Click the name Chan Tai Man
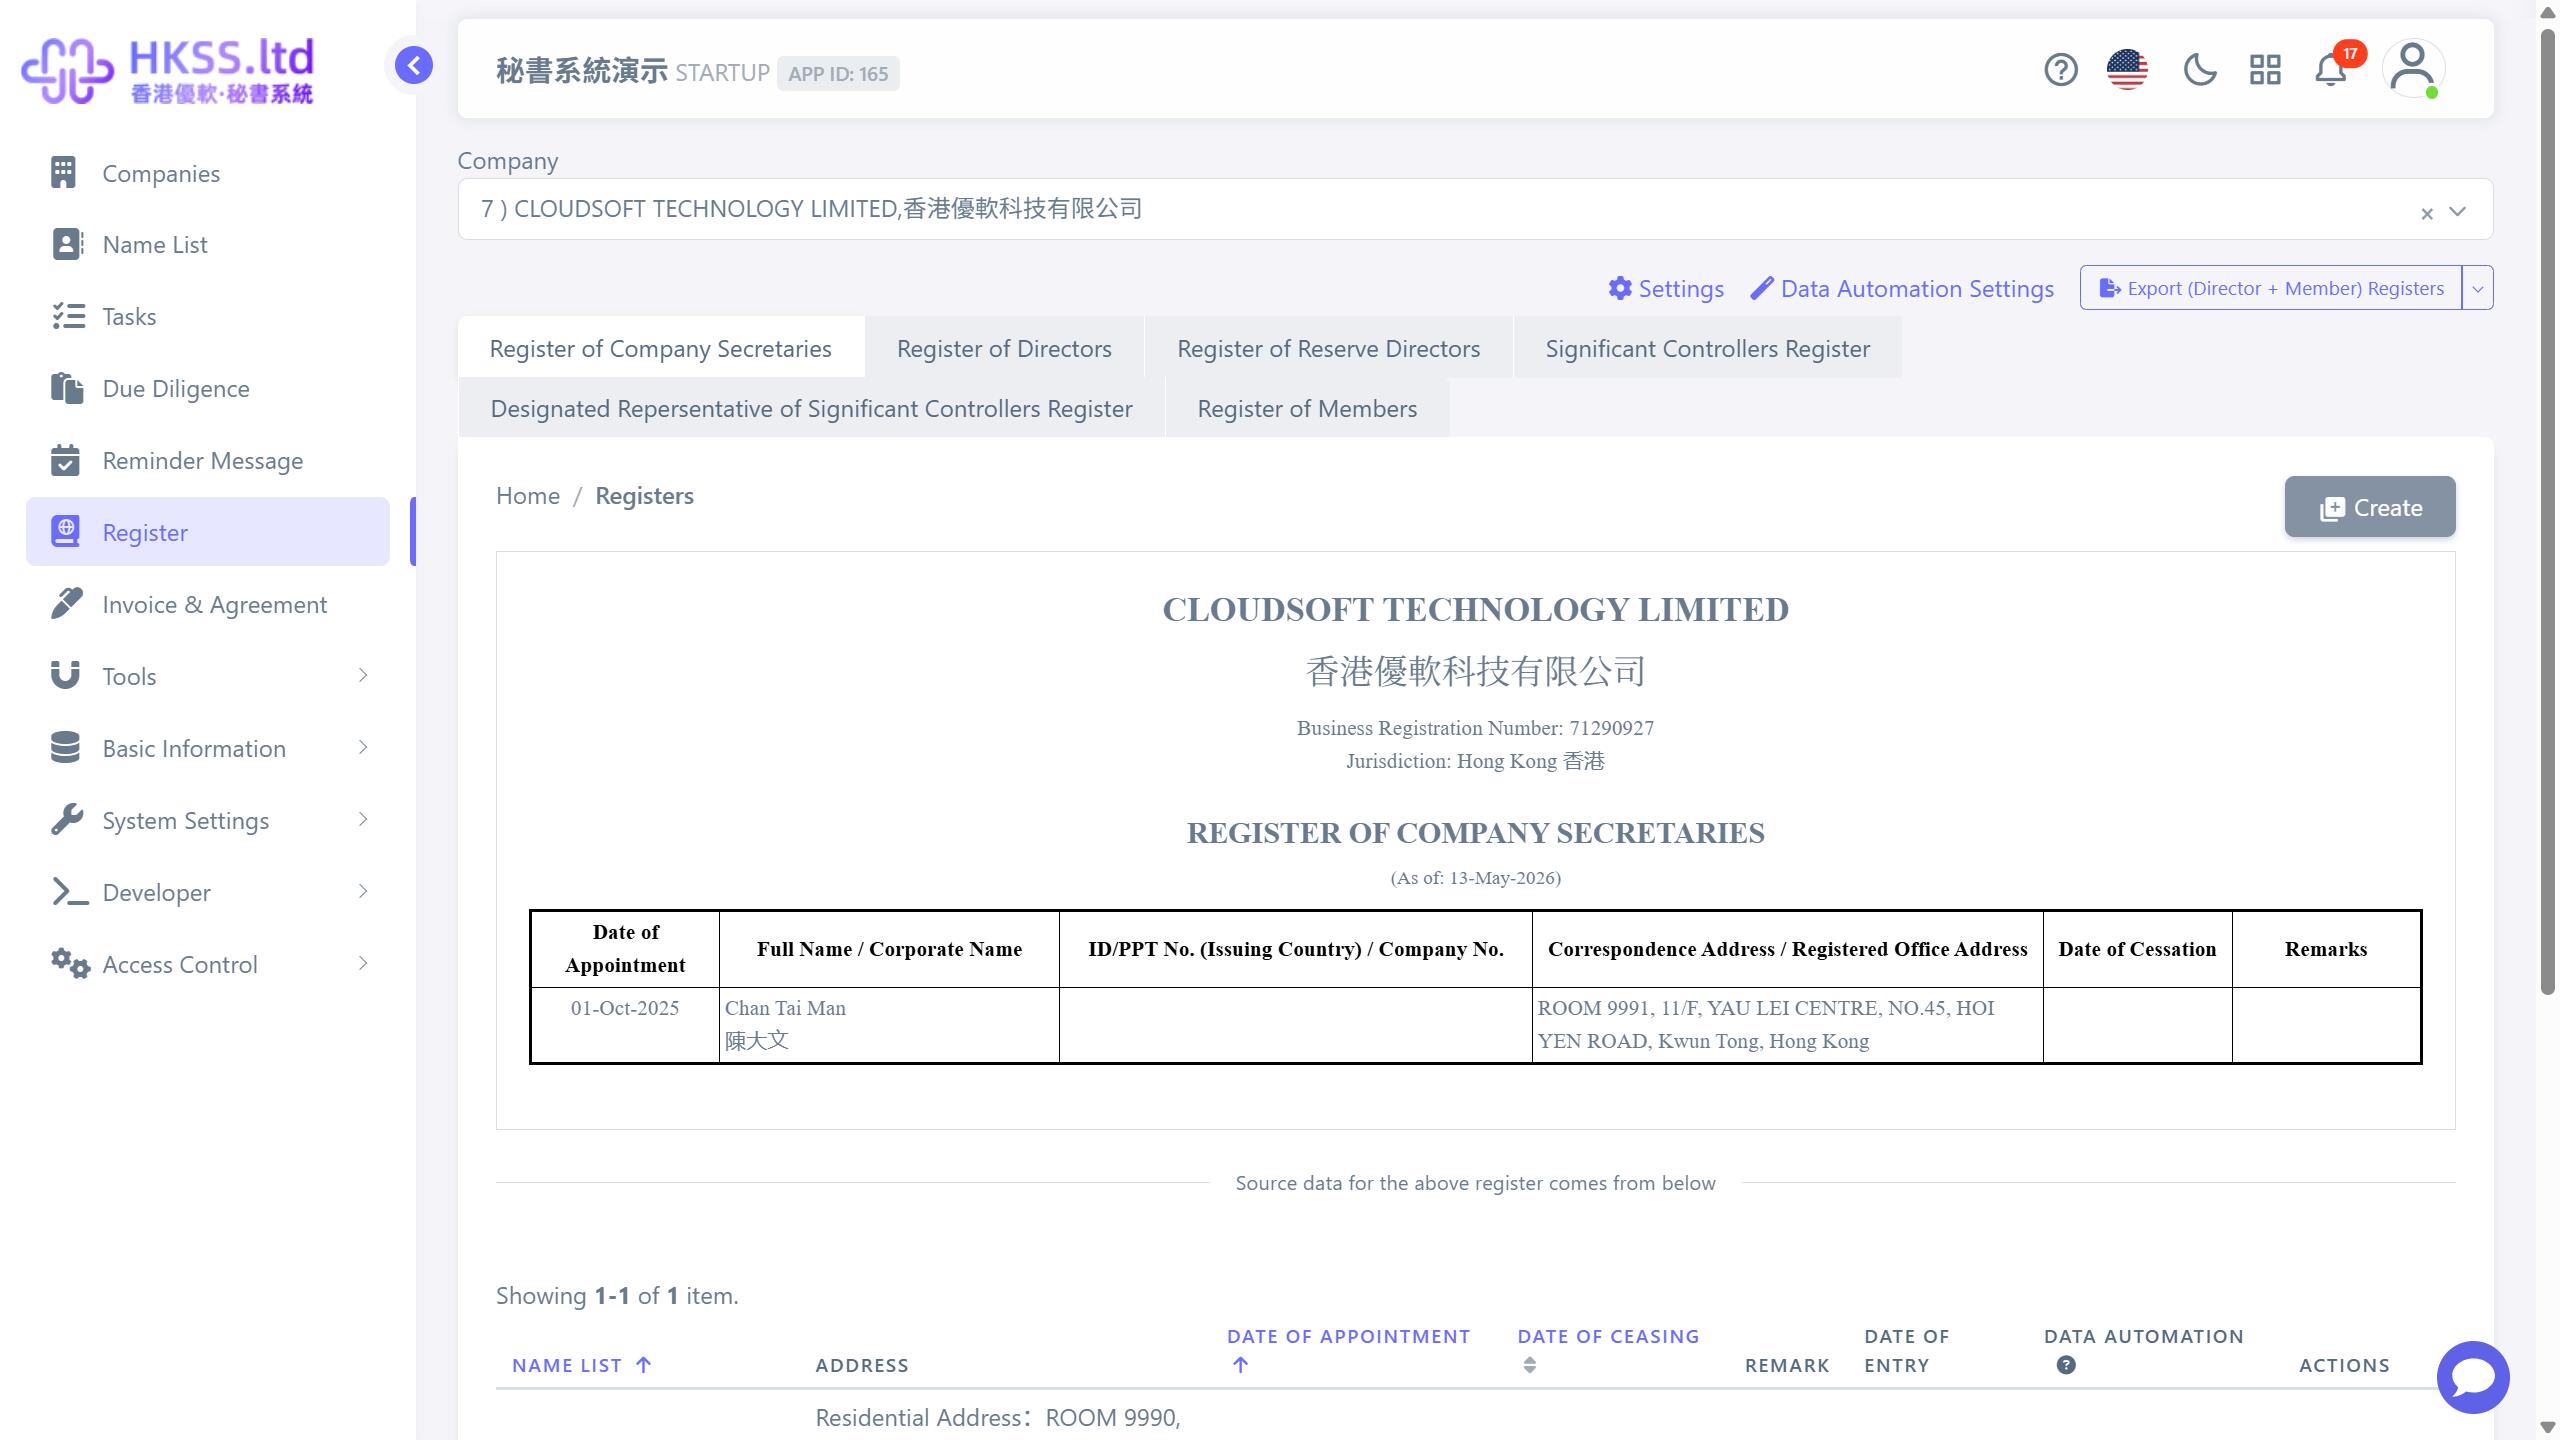This screenshot has height=1440, width=2560. [785, 1008]
